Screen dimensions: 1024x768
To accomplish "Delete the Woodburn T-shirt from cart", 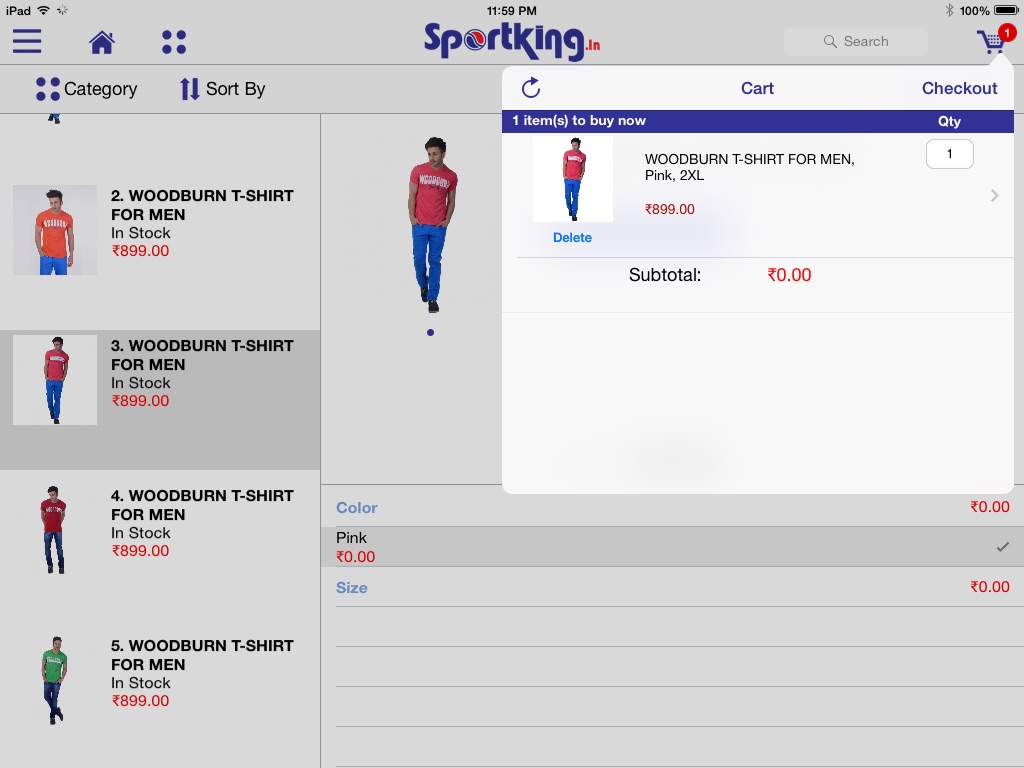I will [x=572, y=238].
